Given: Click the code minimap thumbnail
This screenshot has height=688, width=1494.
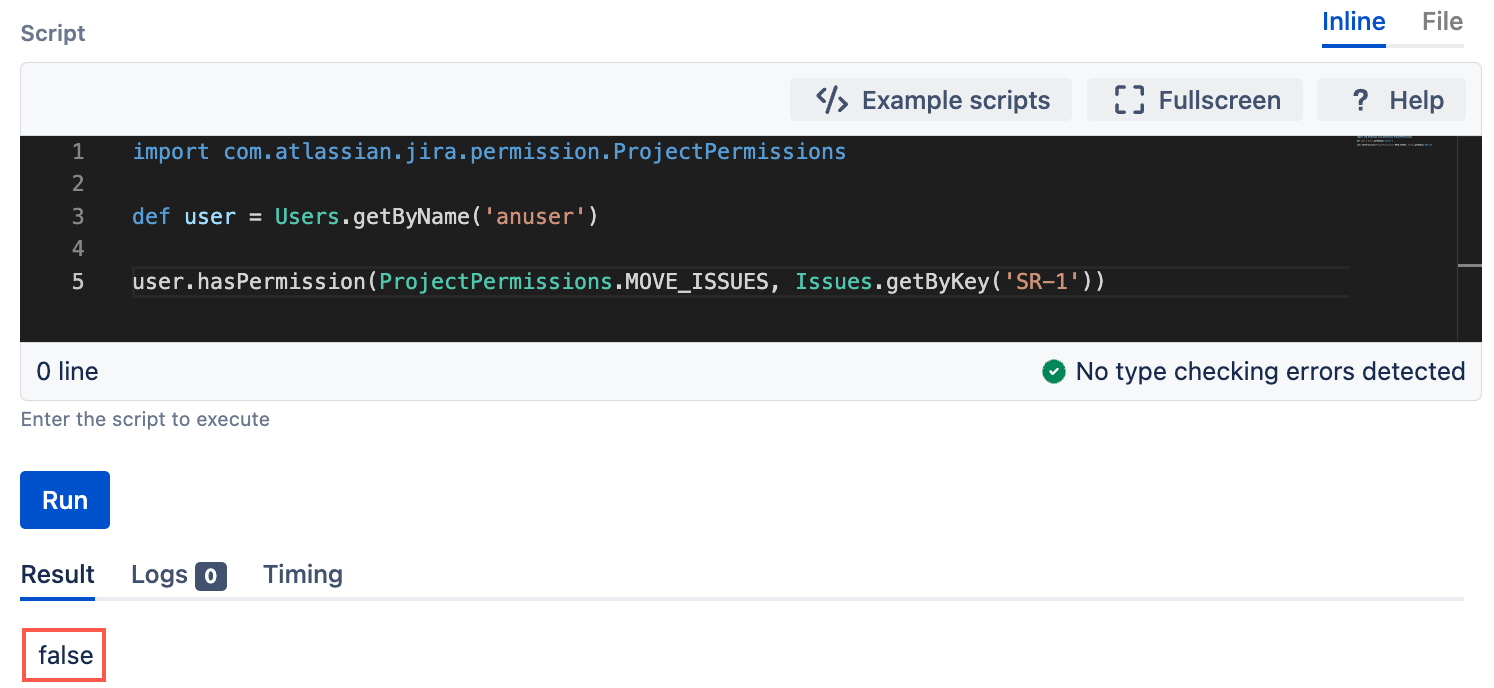Looking at the screenshot, I should coord(1395,141).
